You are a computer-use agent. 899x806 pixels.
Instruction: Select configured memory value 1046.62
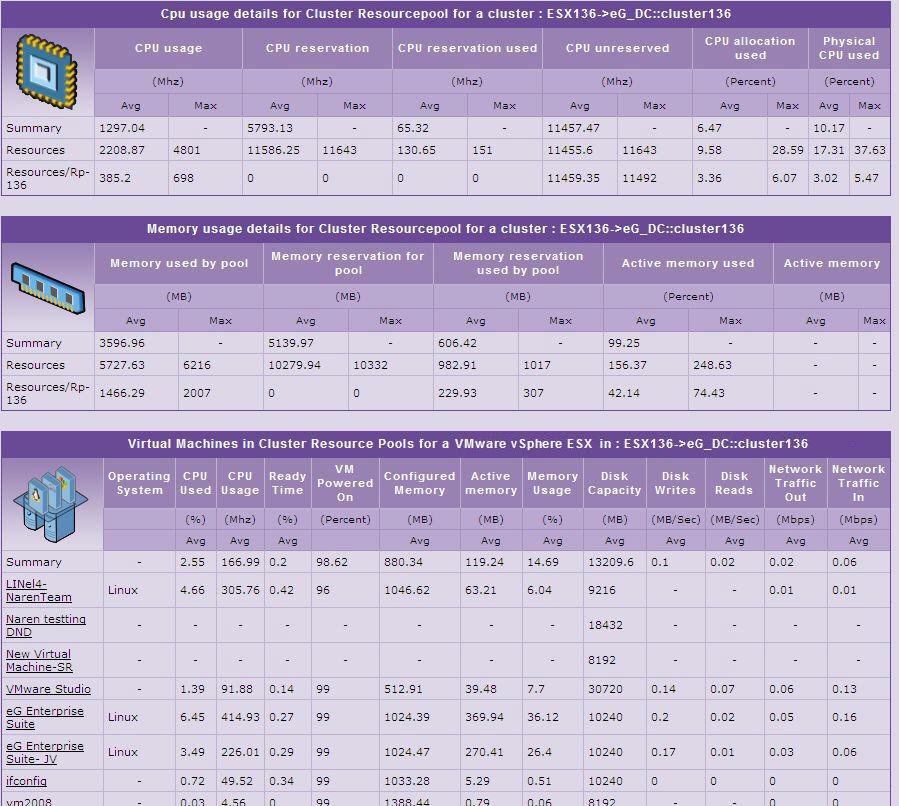click(x=407, y=590)
